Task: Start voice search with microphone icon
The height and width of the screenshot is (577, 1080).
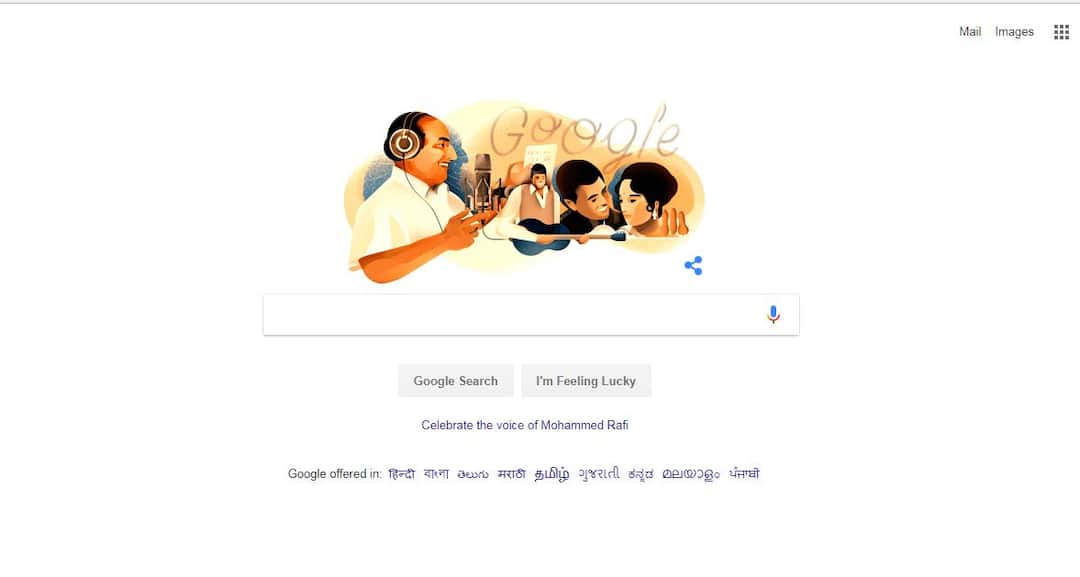Action: (x=773, y=315)
